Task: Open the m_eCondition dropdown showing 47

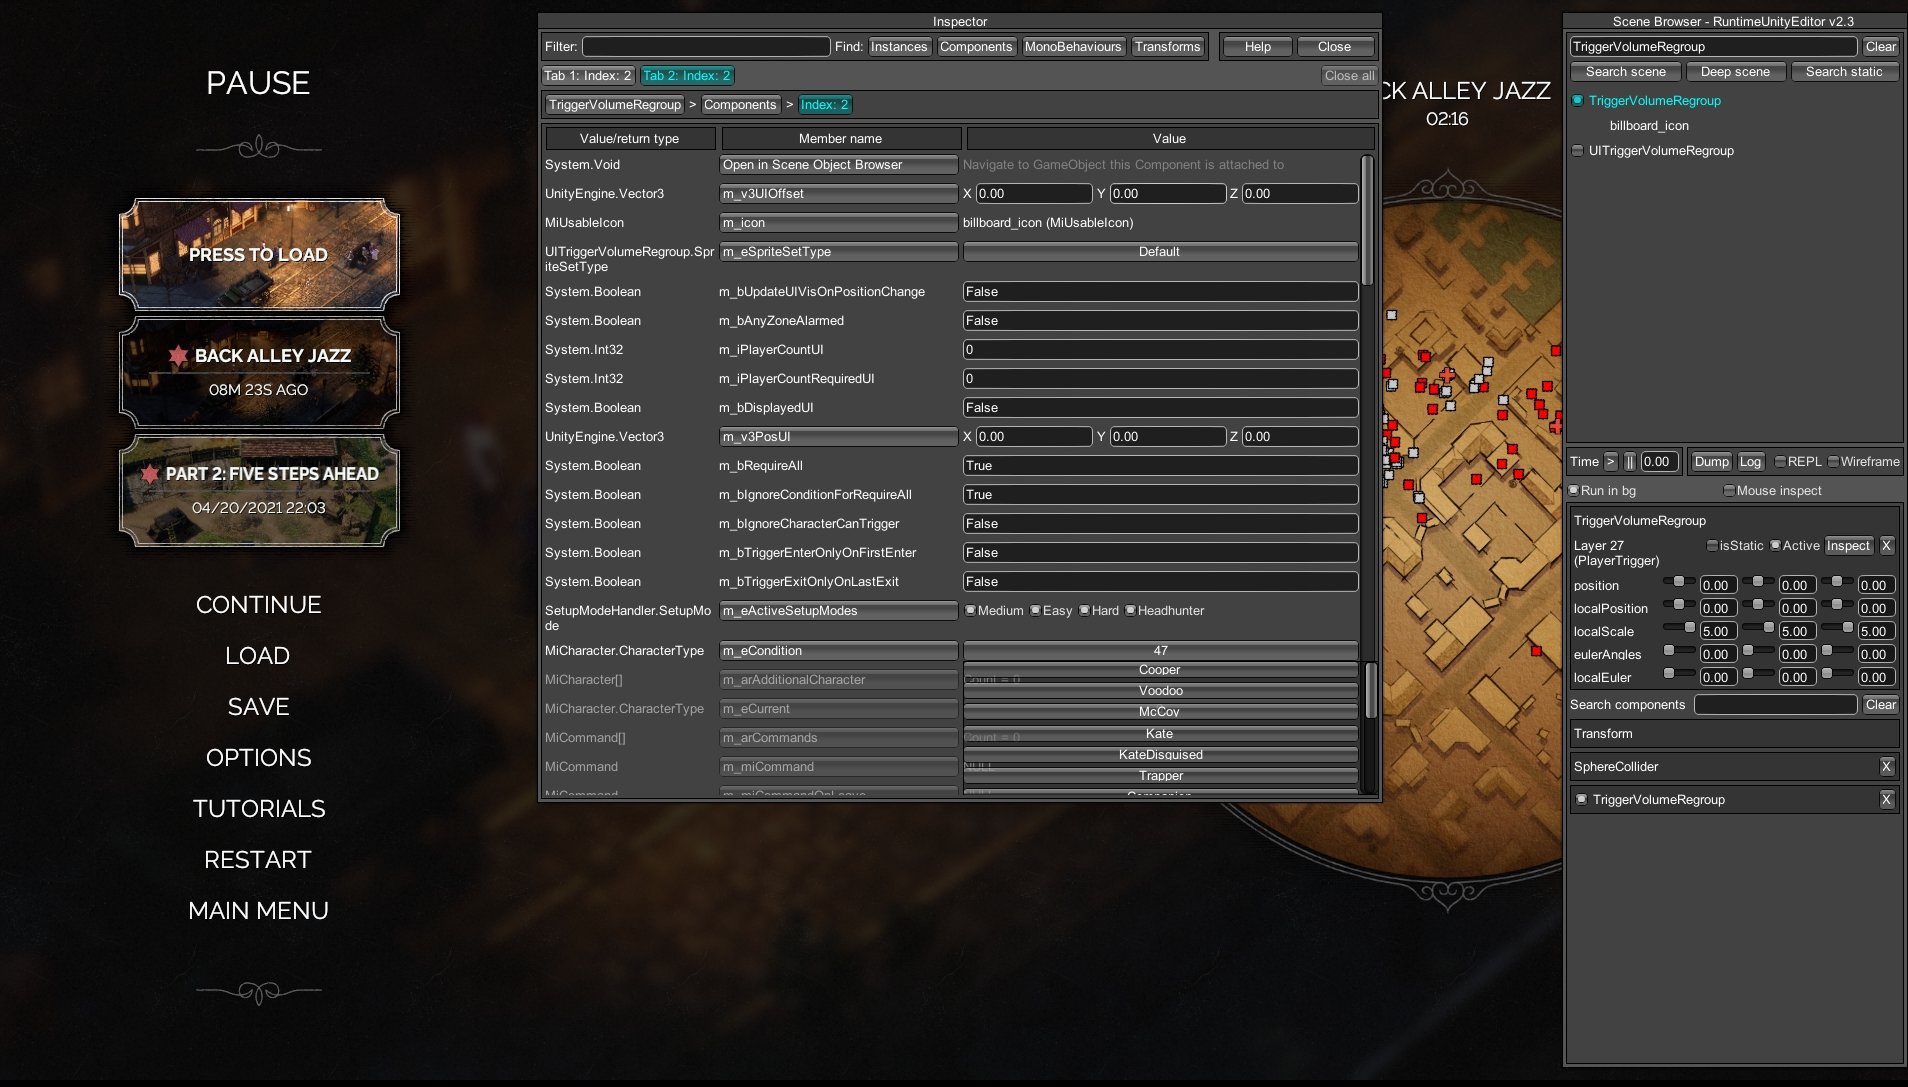Action: (x=1160, y=650)
